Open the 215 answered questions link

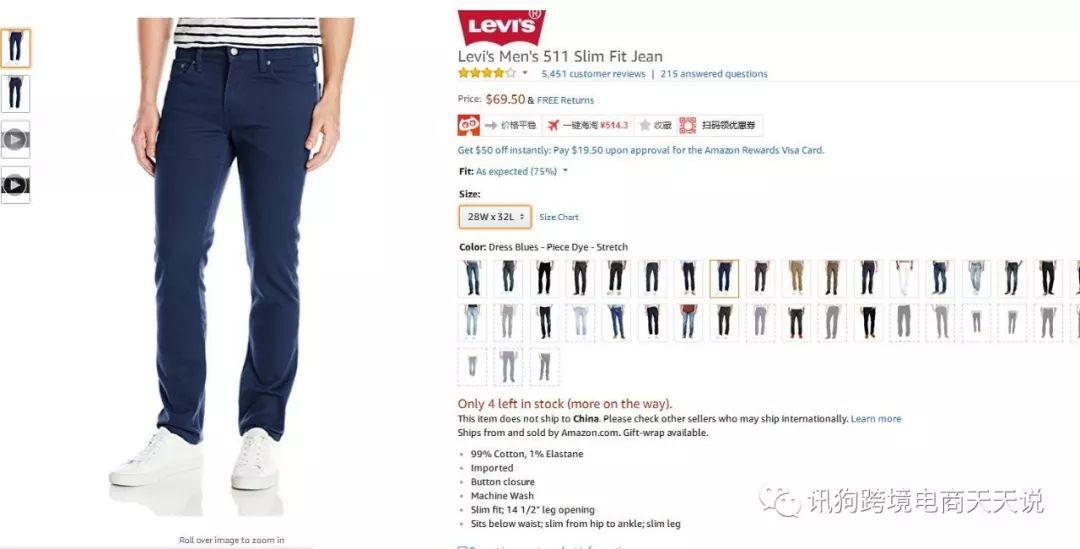tap(714, 74)
